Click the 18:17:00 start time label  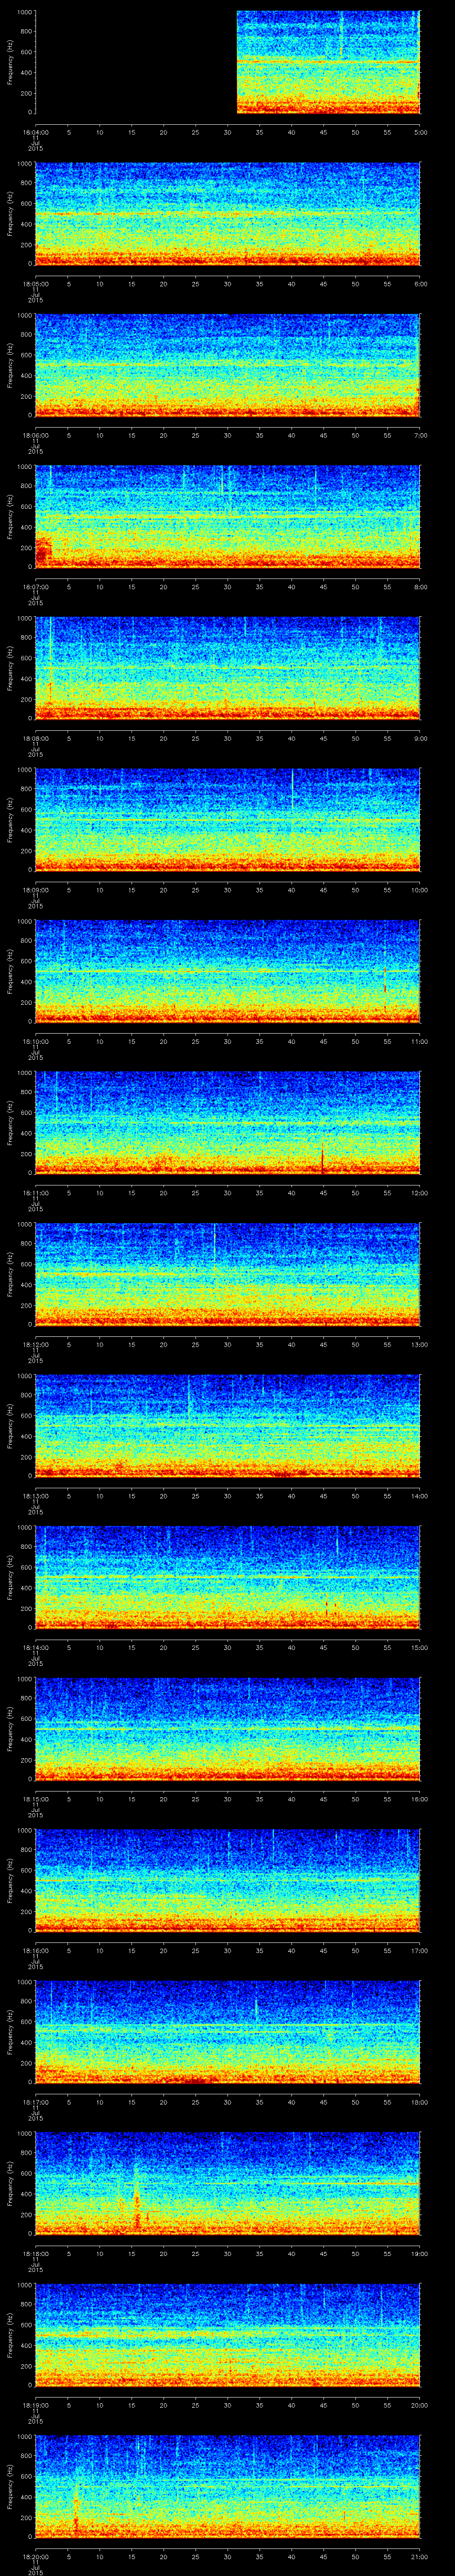point(35,2102)
